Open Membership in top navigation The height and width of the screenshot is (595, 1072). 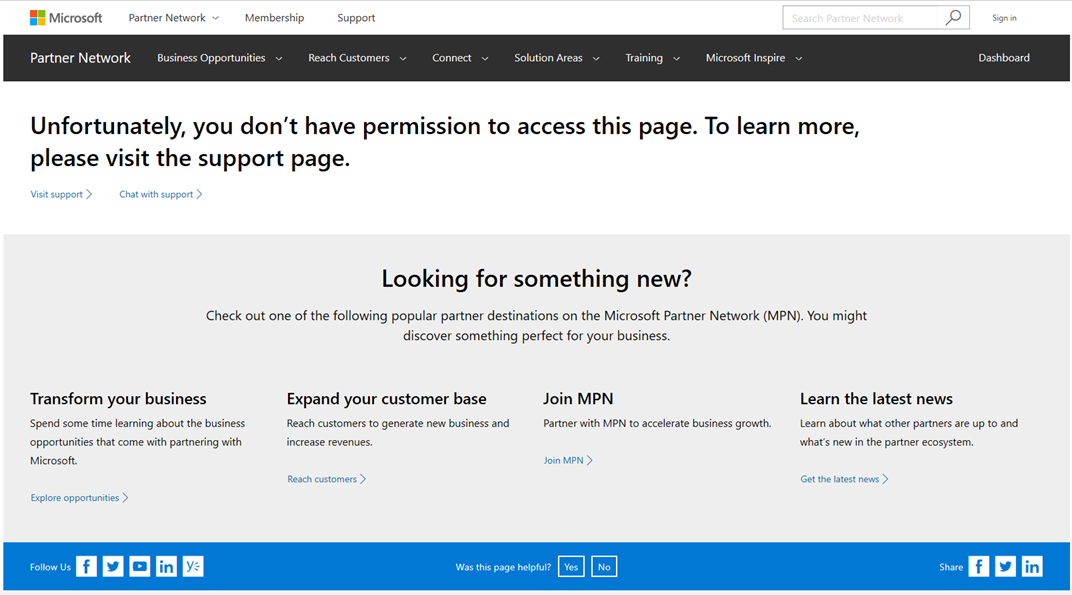[274, 18]
